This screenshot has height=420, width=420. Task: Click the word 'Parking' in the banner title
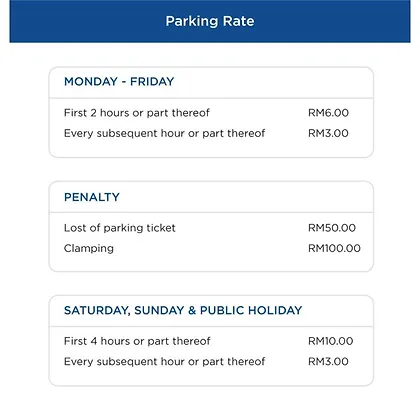192,22
